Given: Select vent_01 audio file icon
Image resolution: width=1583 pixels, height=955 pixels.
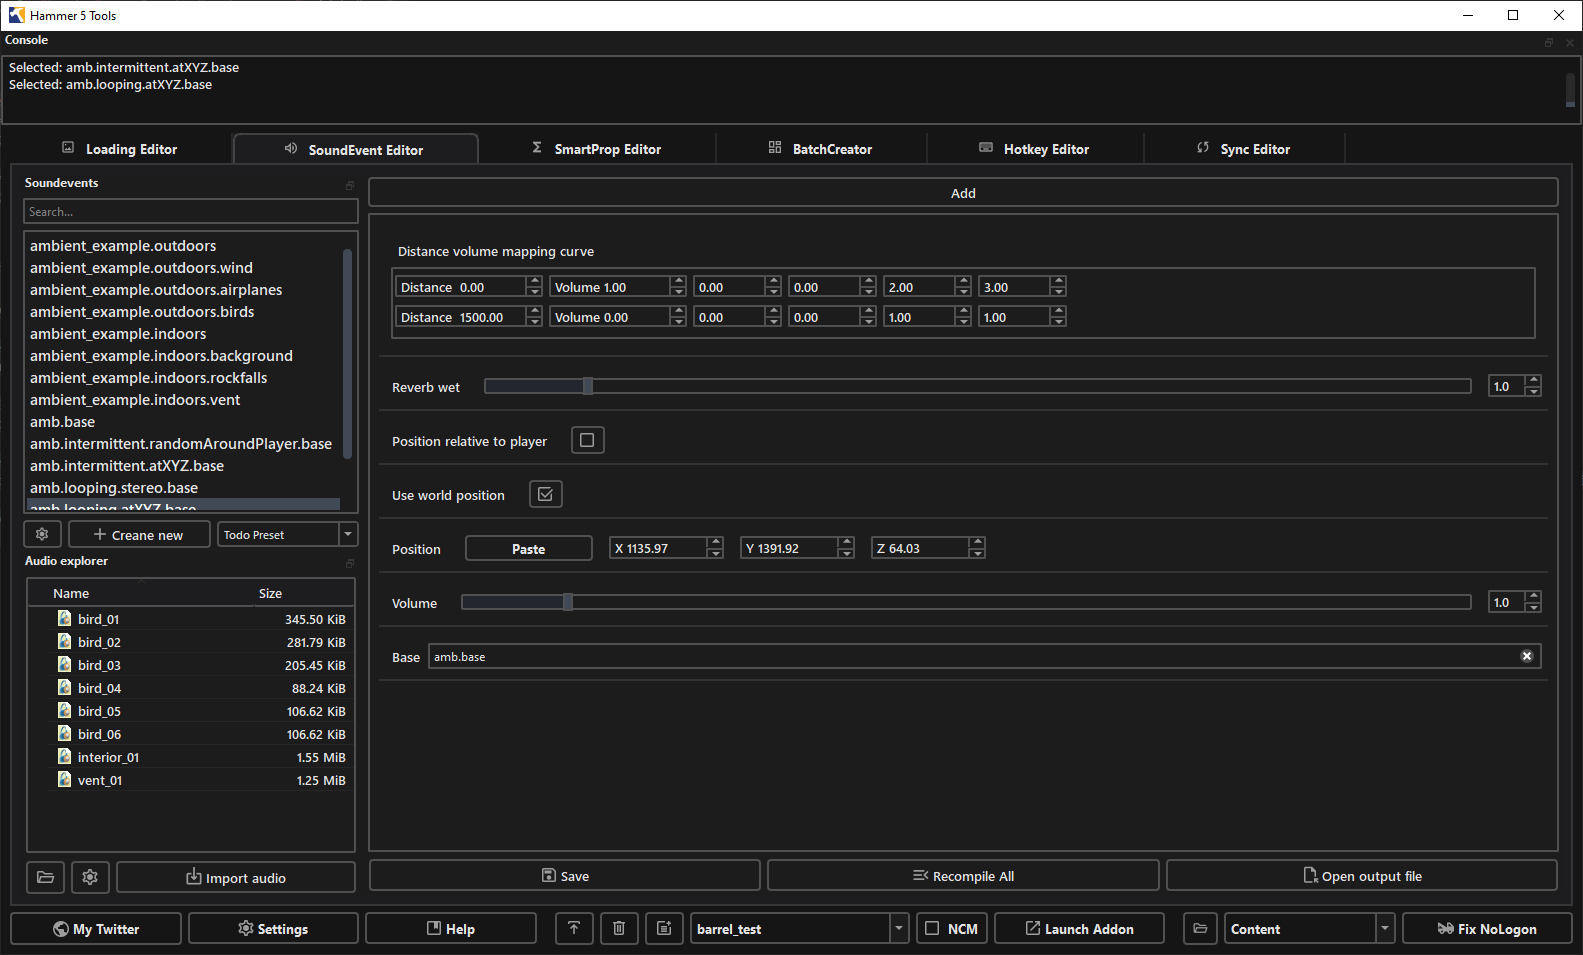Looking at the screenshot, I should pyautogui.click(x=65, y=779).
